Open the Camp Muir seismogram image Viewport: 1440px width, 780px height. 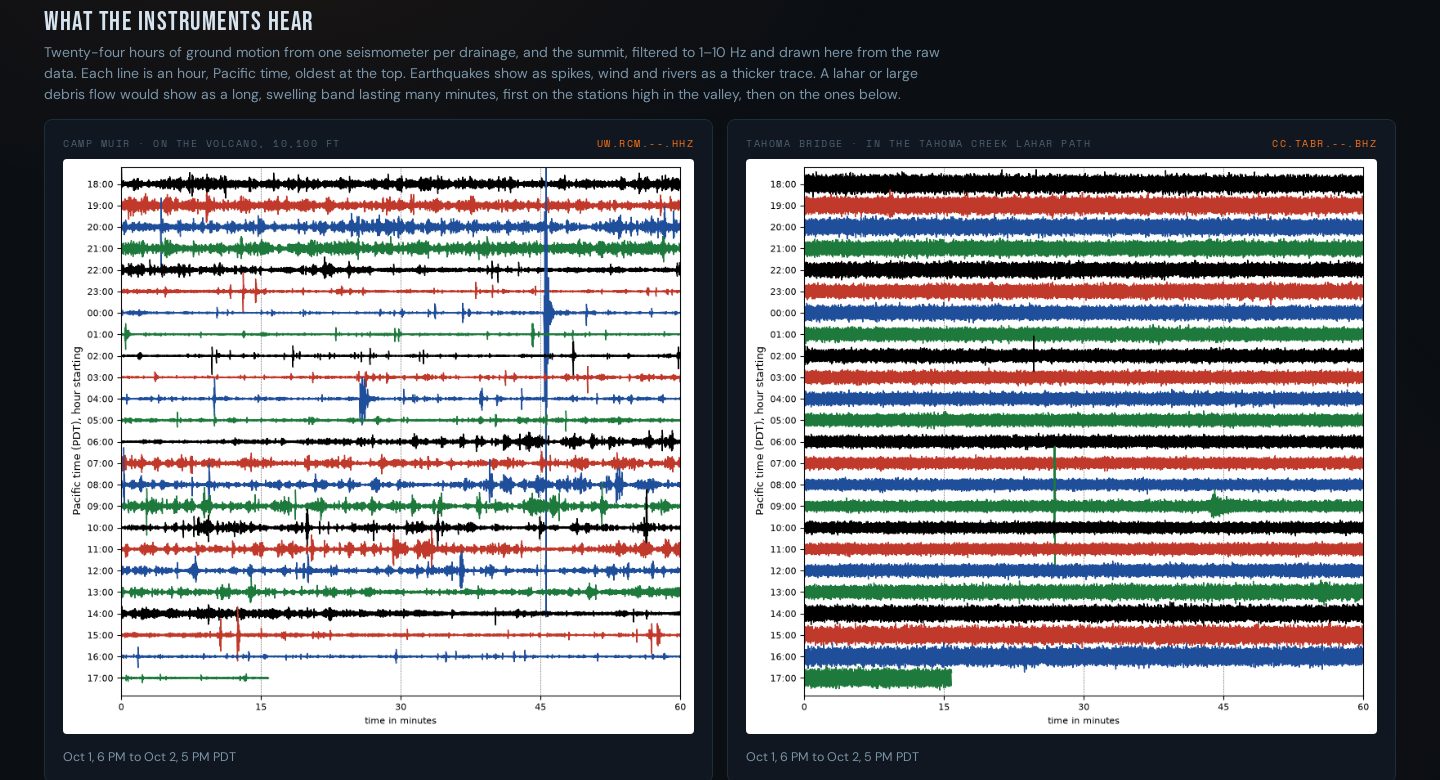coord(378,446)
